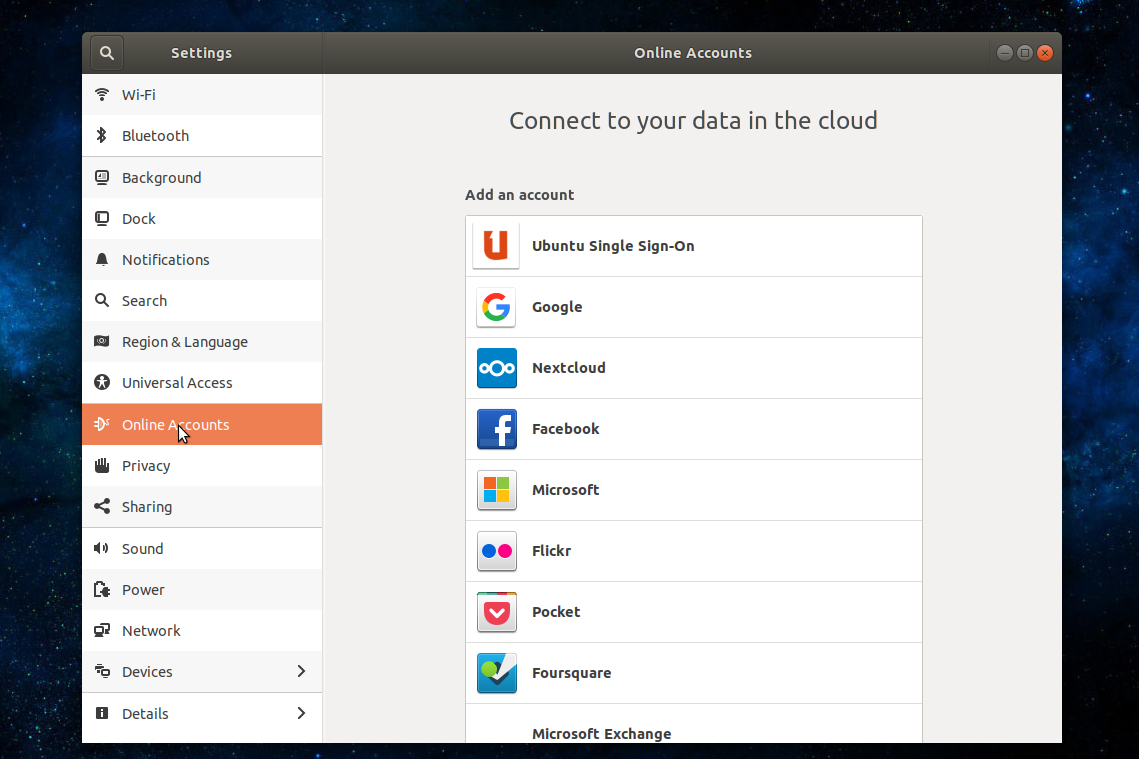Click the Devices icon in sidebar
The height and width of the screenshot is (759, 1139).
click(x=102, y=671)
